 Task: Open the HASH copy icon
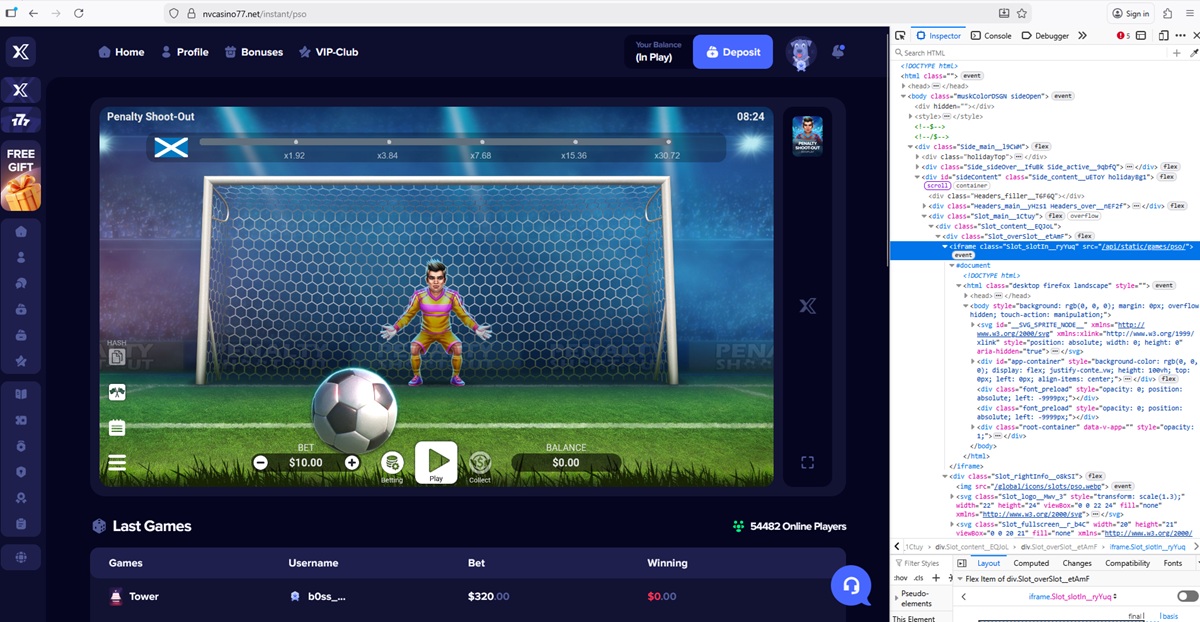(x=117, y=357)
